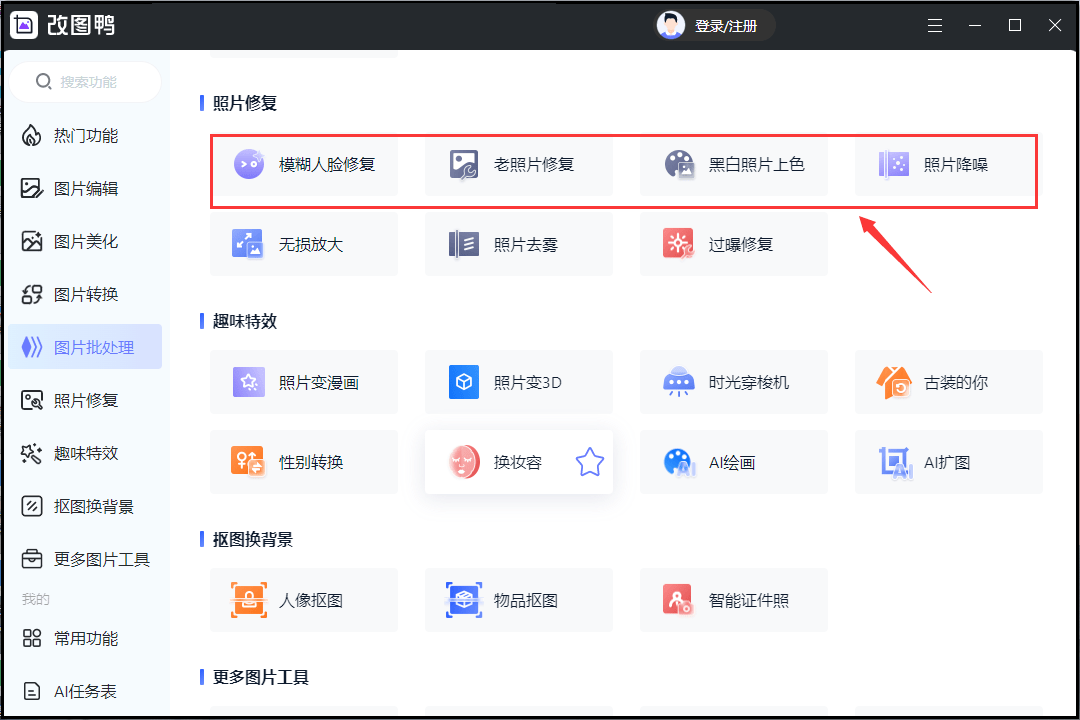1080x720 pixels.
Task: Open 模糊人脸修复 face repair tool
Action: point(304,165)
